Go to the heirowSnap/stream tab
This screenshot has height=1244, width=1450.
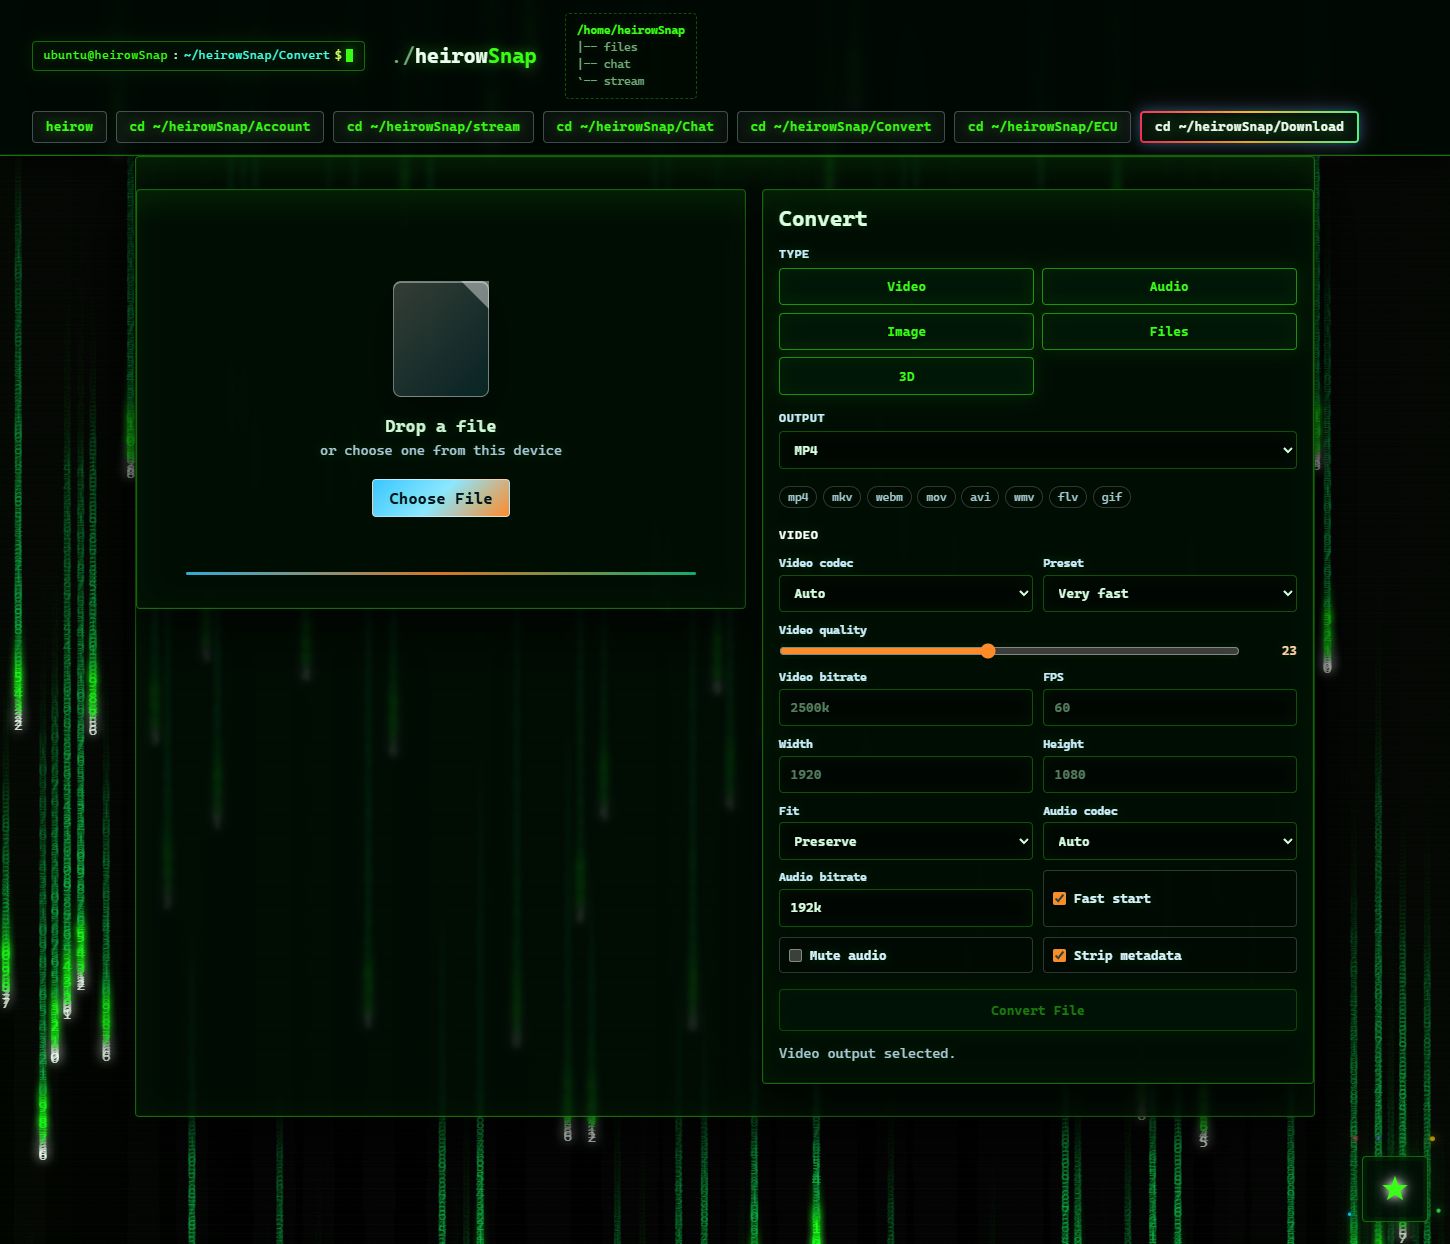(433, 127)
